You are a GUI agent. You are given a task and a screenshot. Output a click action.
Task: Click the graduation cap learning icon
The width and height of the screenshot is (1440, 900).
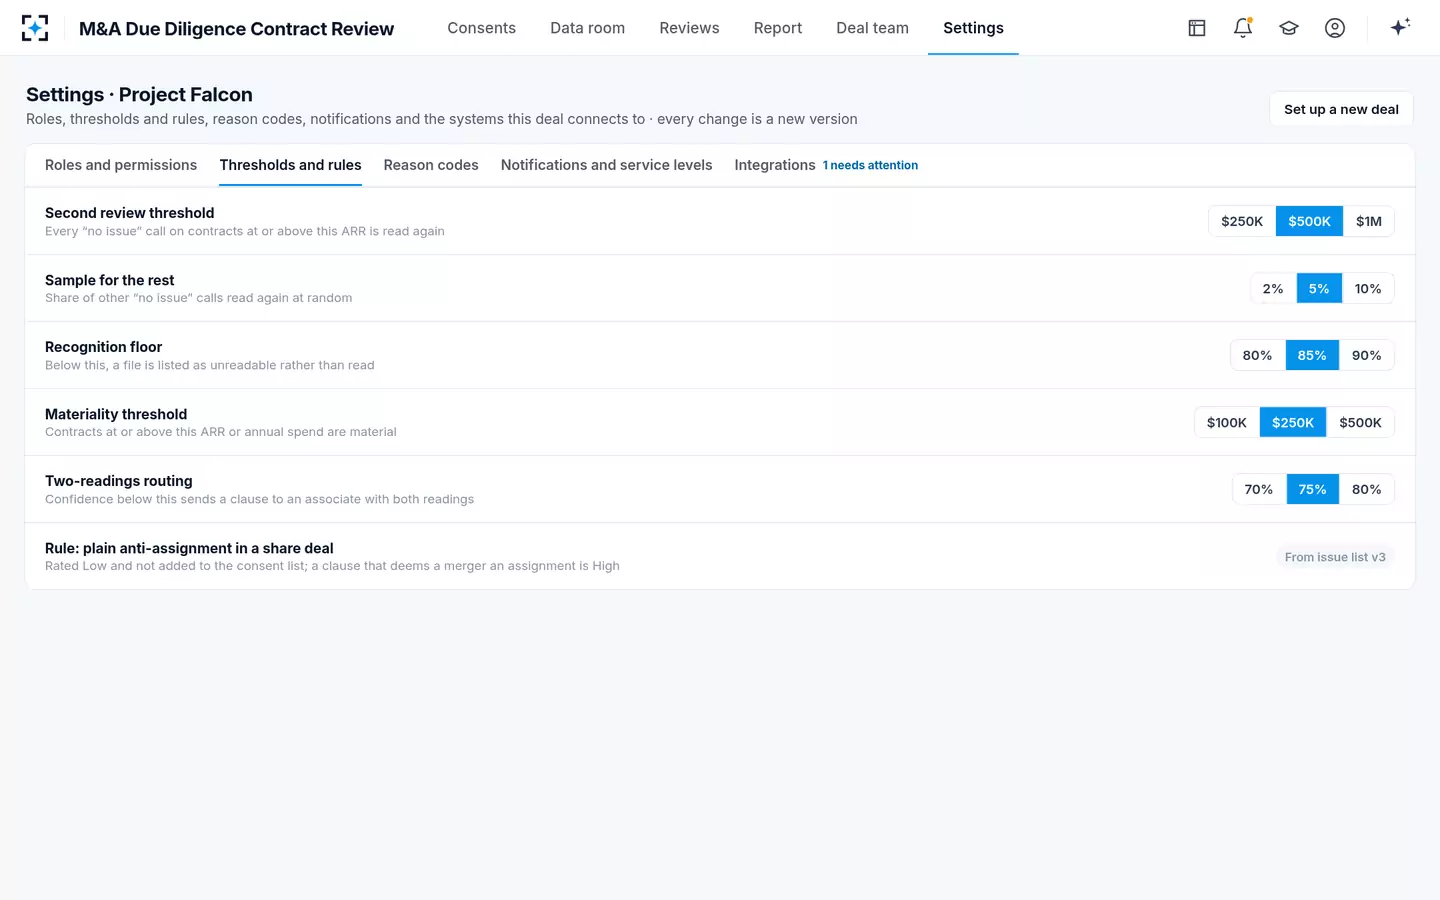pyautogui.click(x=1289, y=28)
